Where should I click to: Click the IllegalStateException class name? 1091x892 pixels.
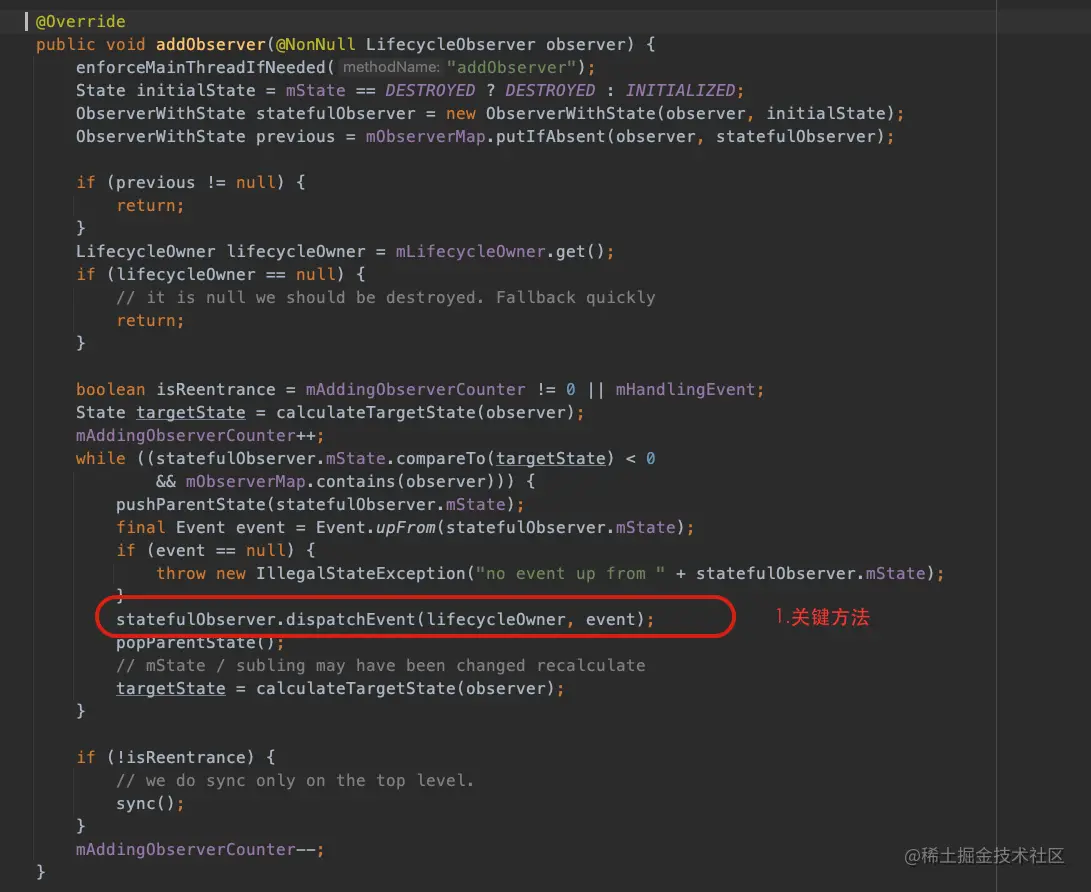pos(360,573)
